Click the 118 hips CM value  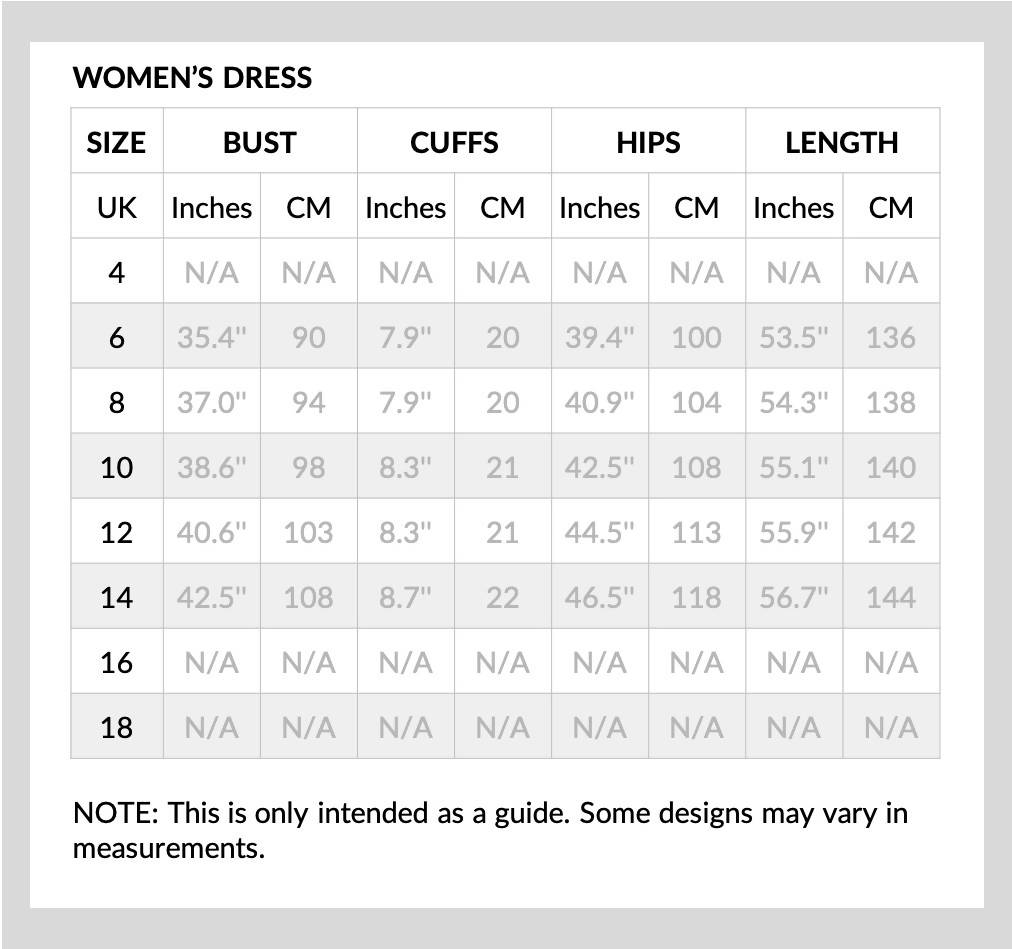(696, 597)
